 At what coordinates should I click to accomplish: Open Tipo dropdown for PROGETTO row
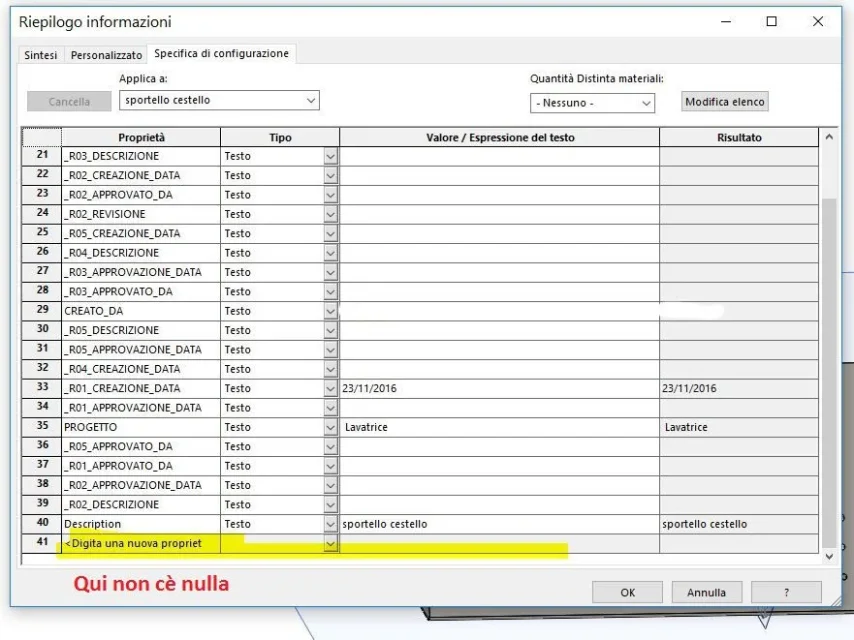click(x=331, y=427)
